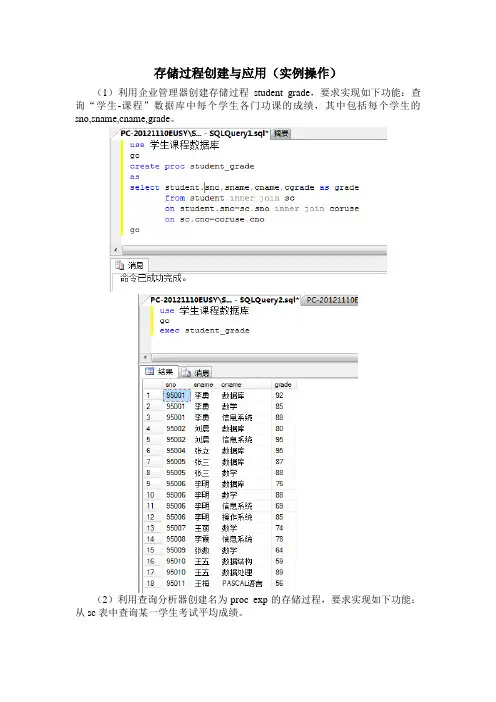Select row 18 header in results grid

[x=153, y=583]
